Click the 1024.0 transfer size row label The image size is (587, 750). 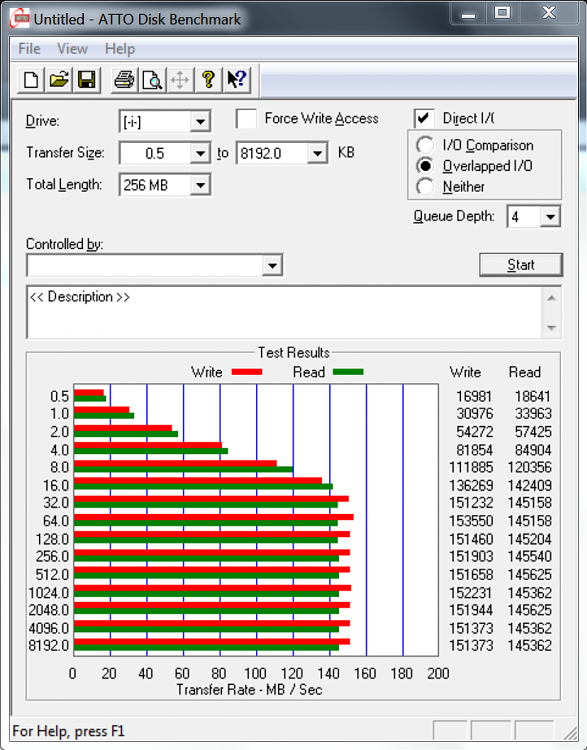click(x=49, y=593)
